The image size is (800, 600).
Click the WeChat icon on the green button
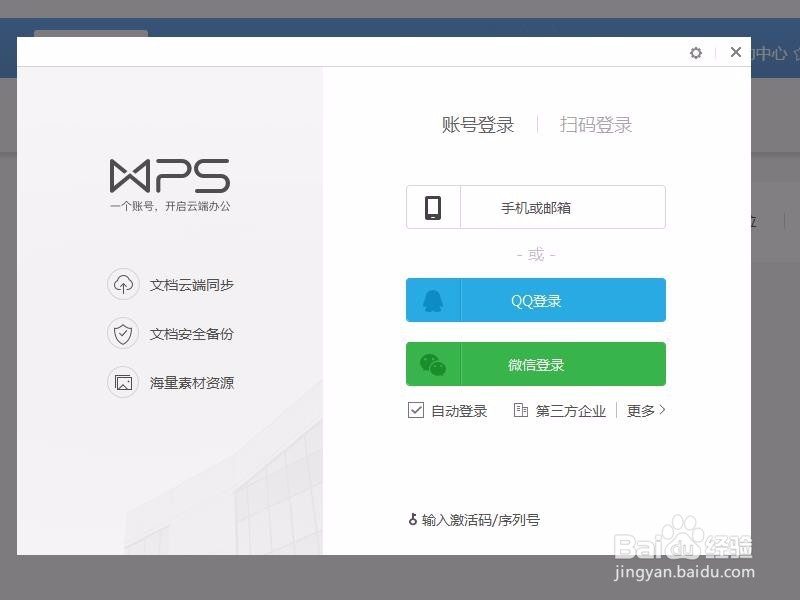pyautogui.click(x=430, y=364)
